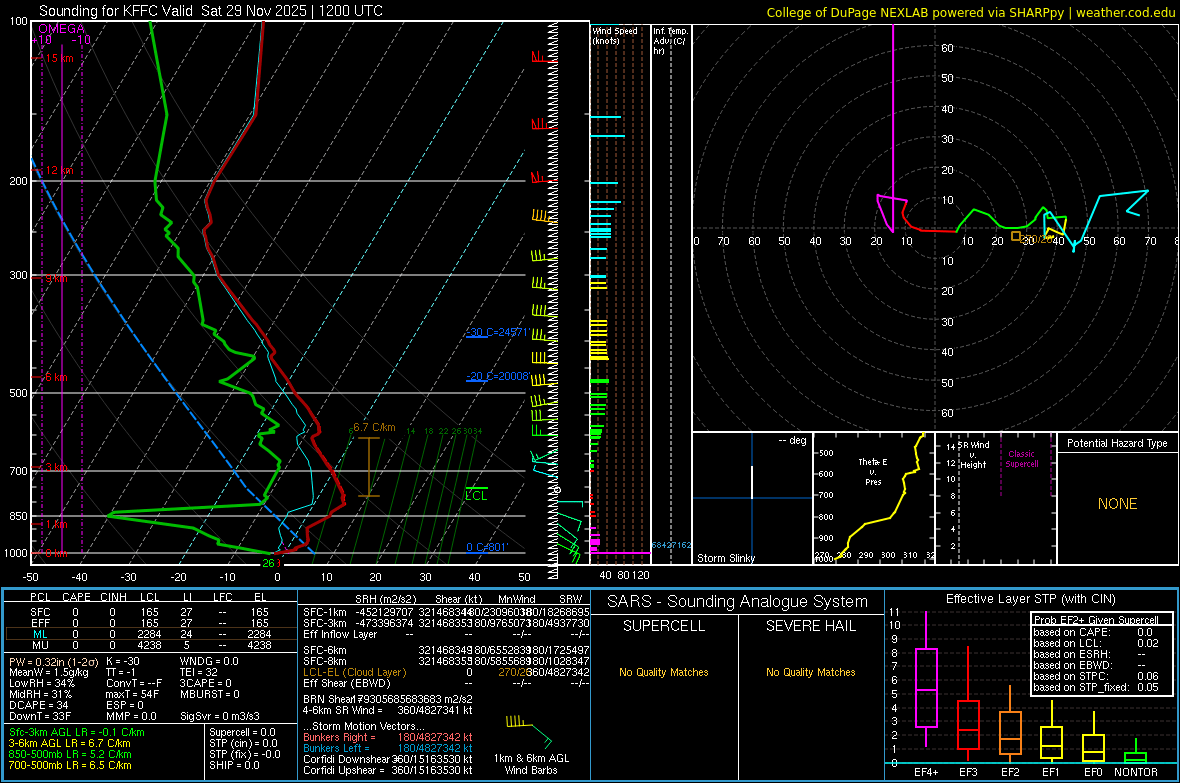The height and width of the screenshot is (783, 1180).
Task: Click the Inf. Temp. Adv. panel header
Action: point(670,41)
